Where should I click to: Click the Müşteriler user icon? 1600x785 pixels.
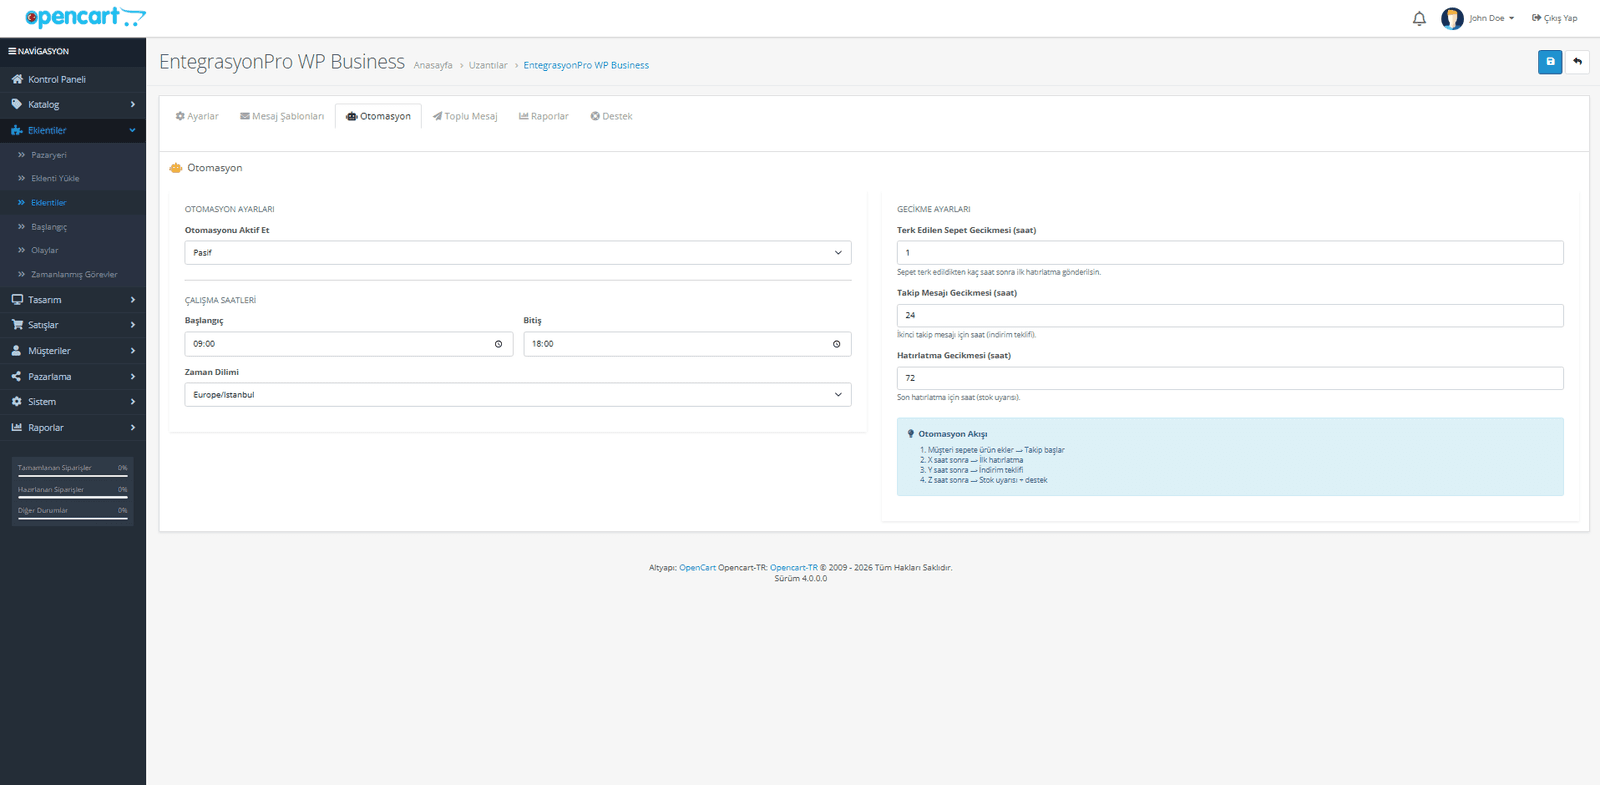coord(16,351)
